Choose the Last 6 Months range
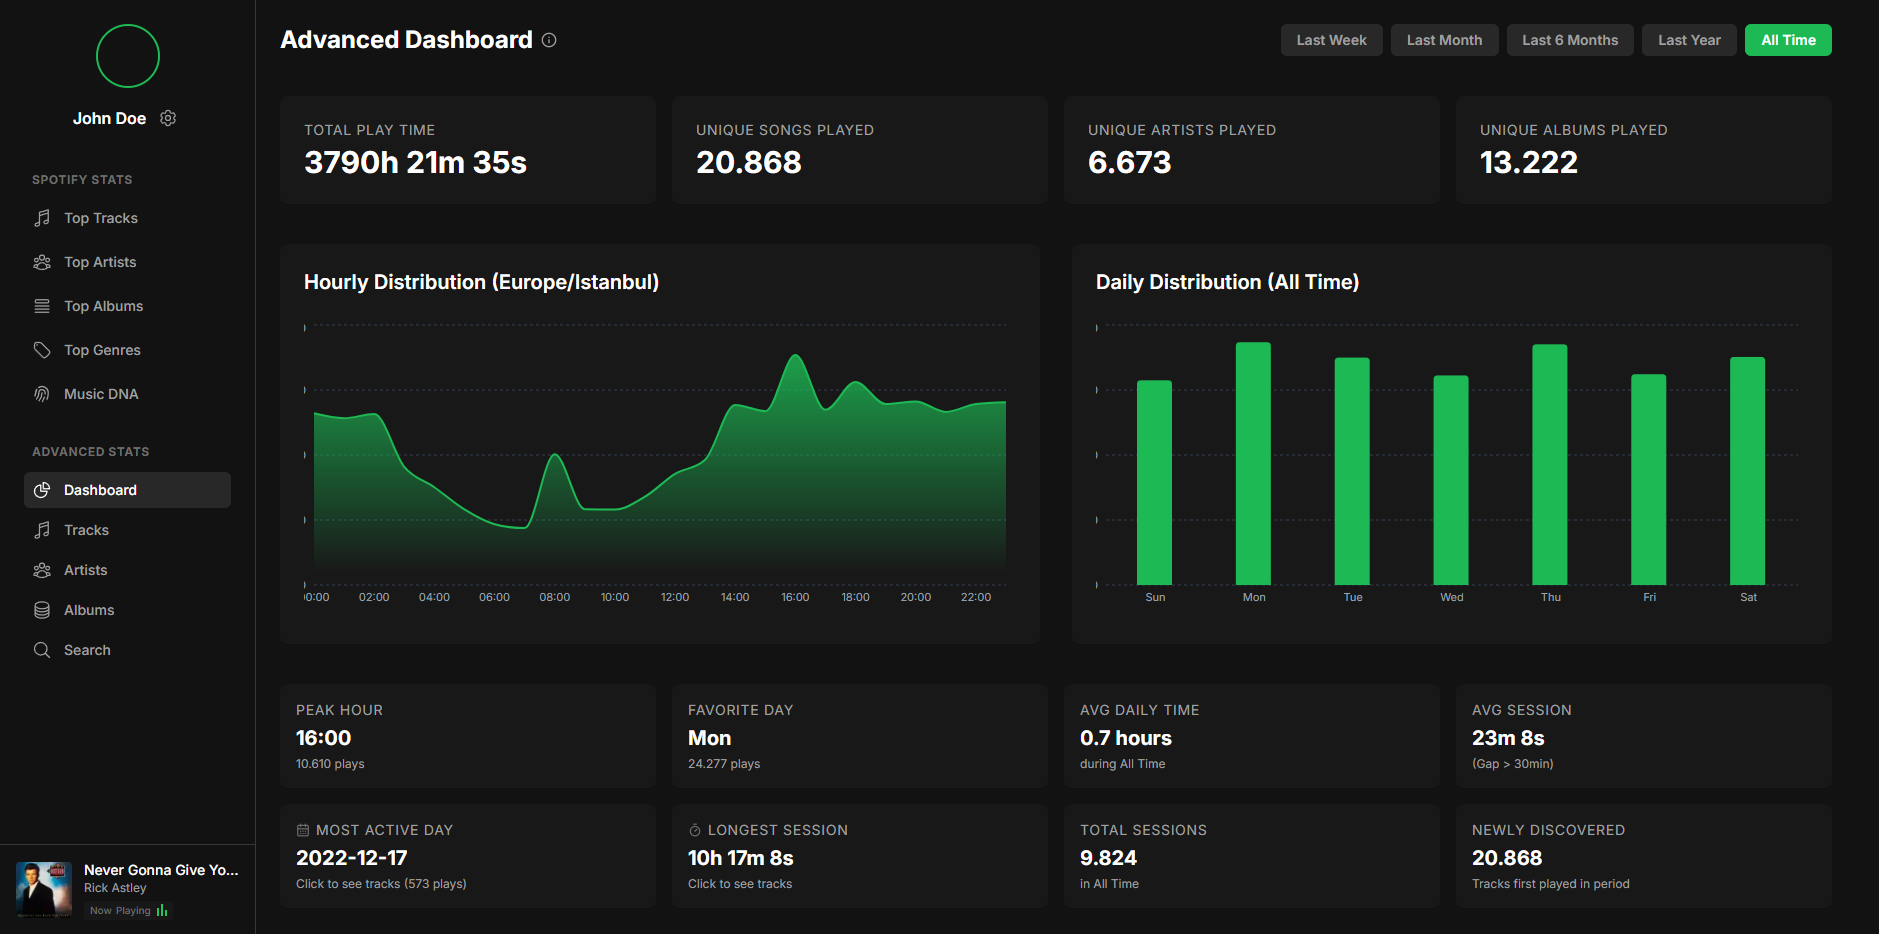1879x934 pixels. click(x=1569, y=40)
